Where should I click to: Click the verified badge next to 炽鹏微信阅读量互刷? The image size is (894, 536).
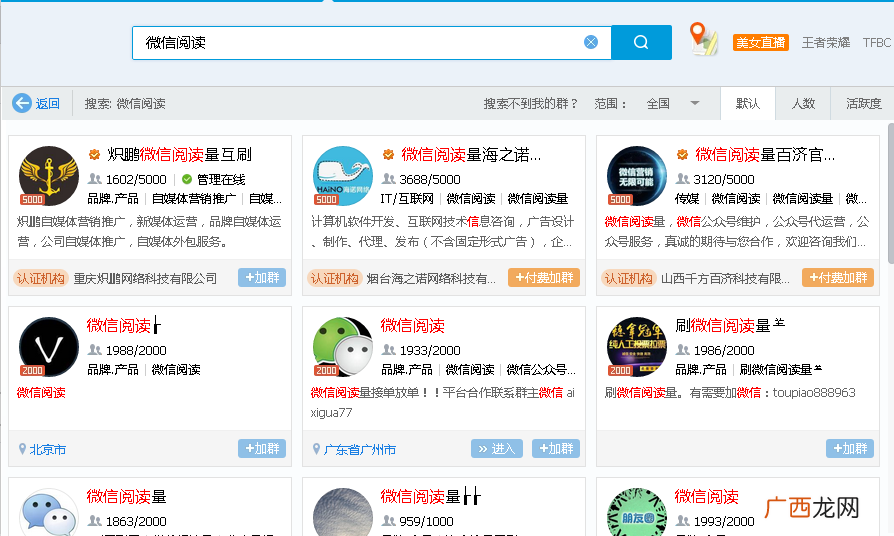pyautogui.click(x=95, y=155)
